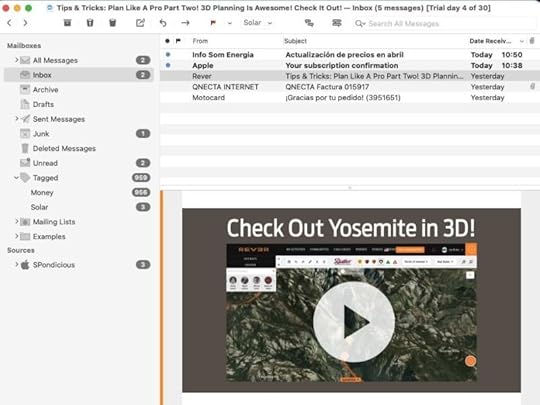This screenshot has height=405, width=540.
Task: Open the Motocard order email
Action: pyautogui.click(x=350, y=97)
